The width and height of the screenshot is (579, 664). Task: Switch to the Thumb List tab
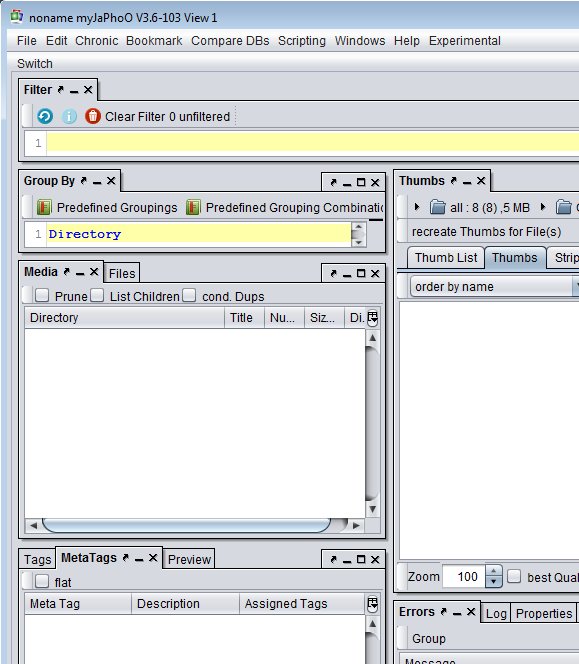pyautogui.click(x=446, y=257)
